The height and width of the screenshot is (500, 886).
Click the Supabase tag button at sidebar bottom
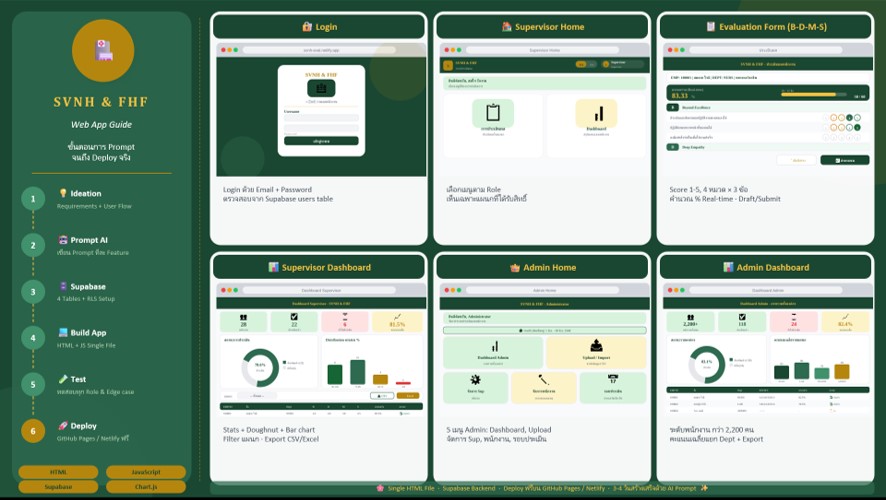(58, 486)
